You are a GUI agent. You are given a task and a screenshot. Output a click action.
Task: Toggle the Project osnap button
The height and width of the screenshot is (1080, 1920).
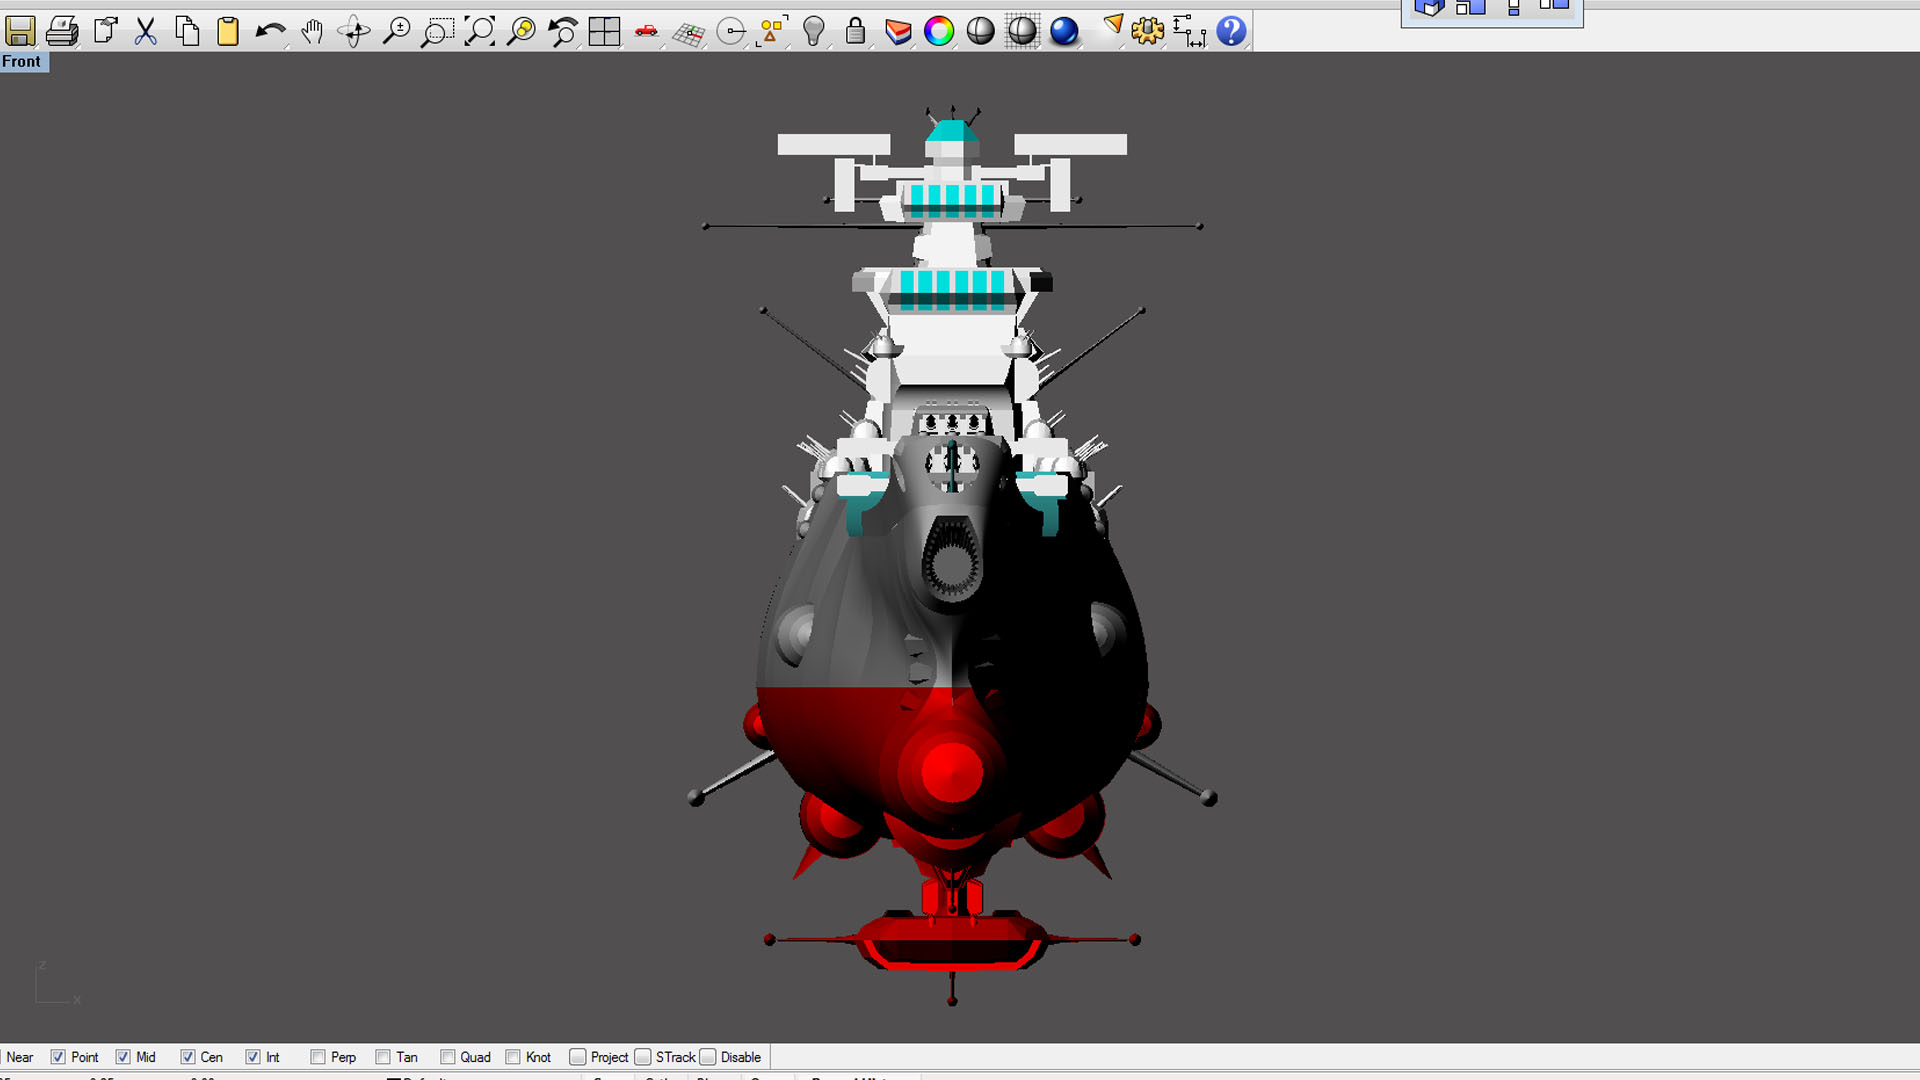578,1057
